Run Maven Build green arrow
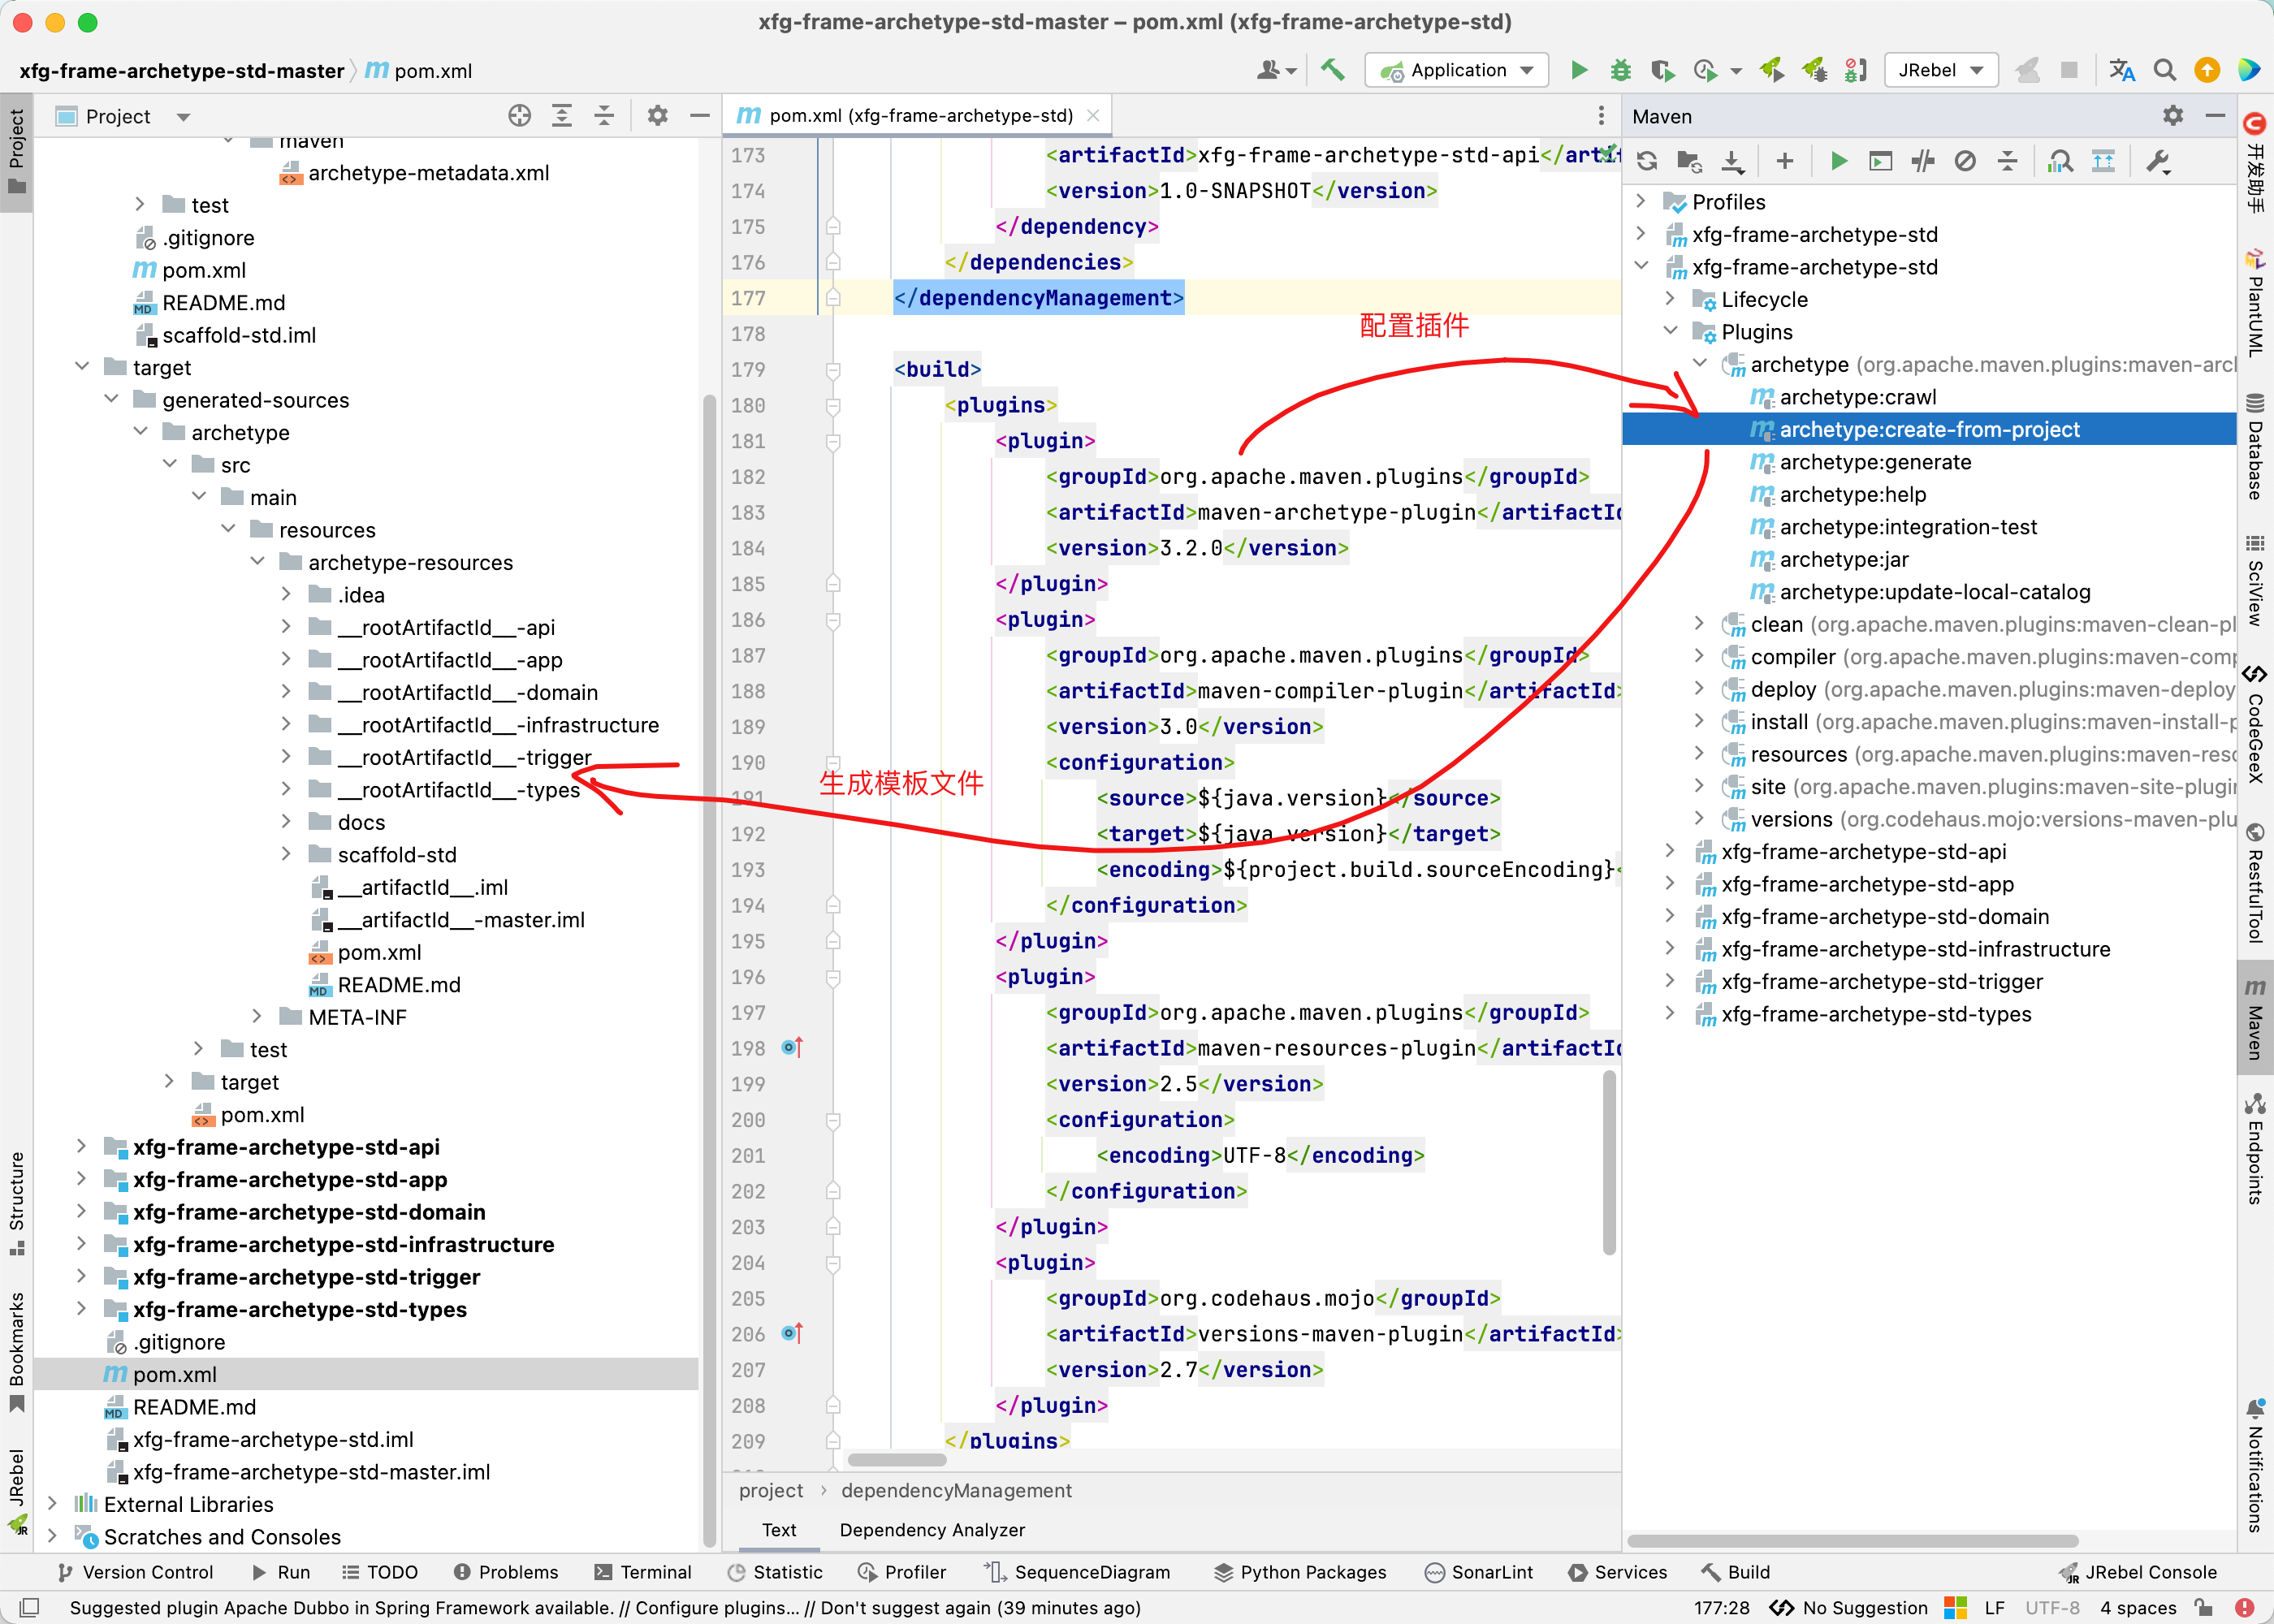 click(x=1838, y=161)
